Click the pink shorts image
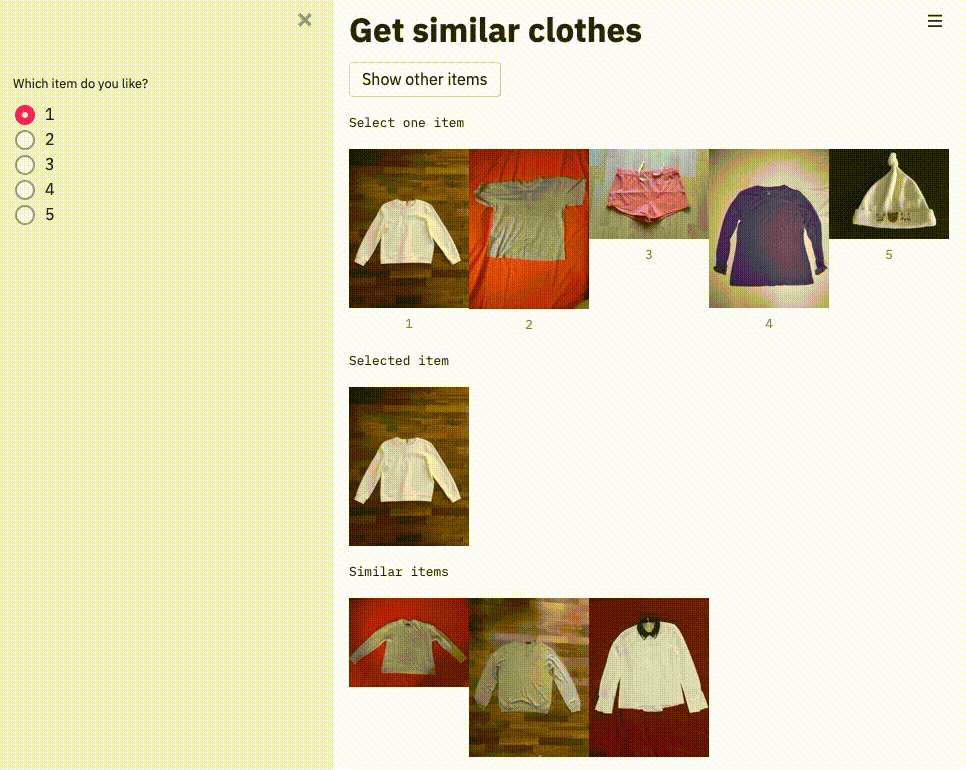 649,194
